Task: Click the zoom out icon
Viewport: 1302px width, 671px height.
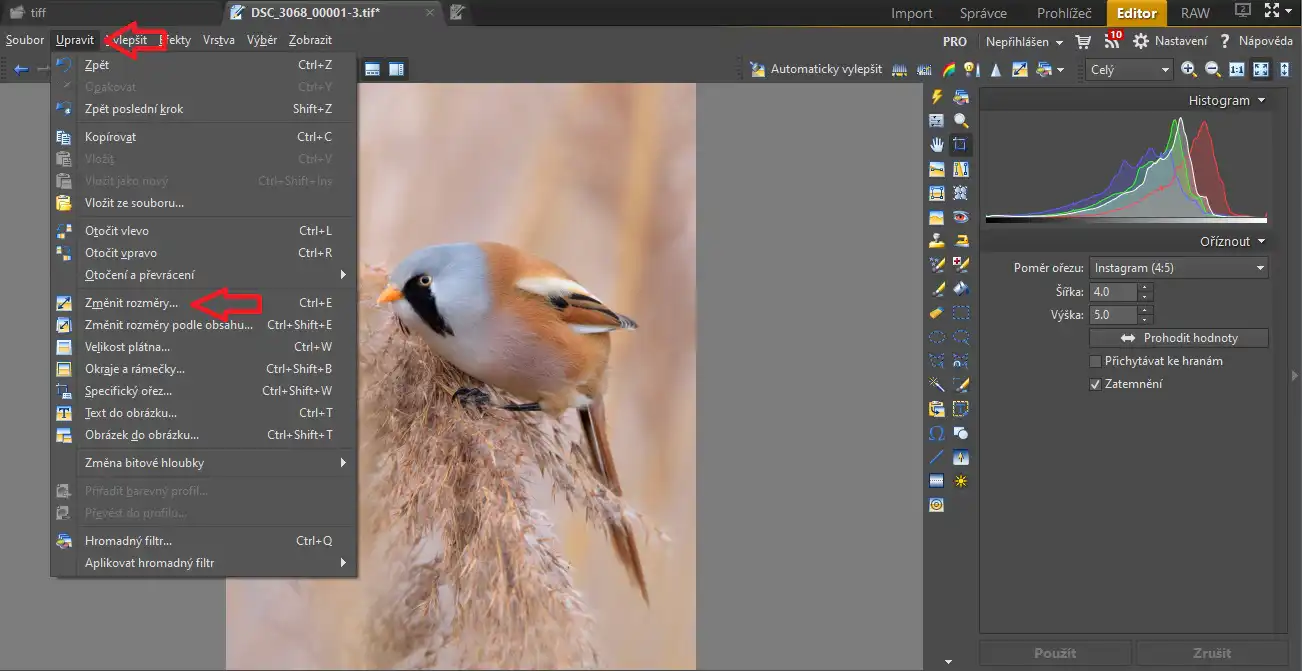Action: [1212, 69]
